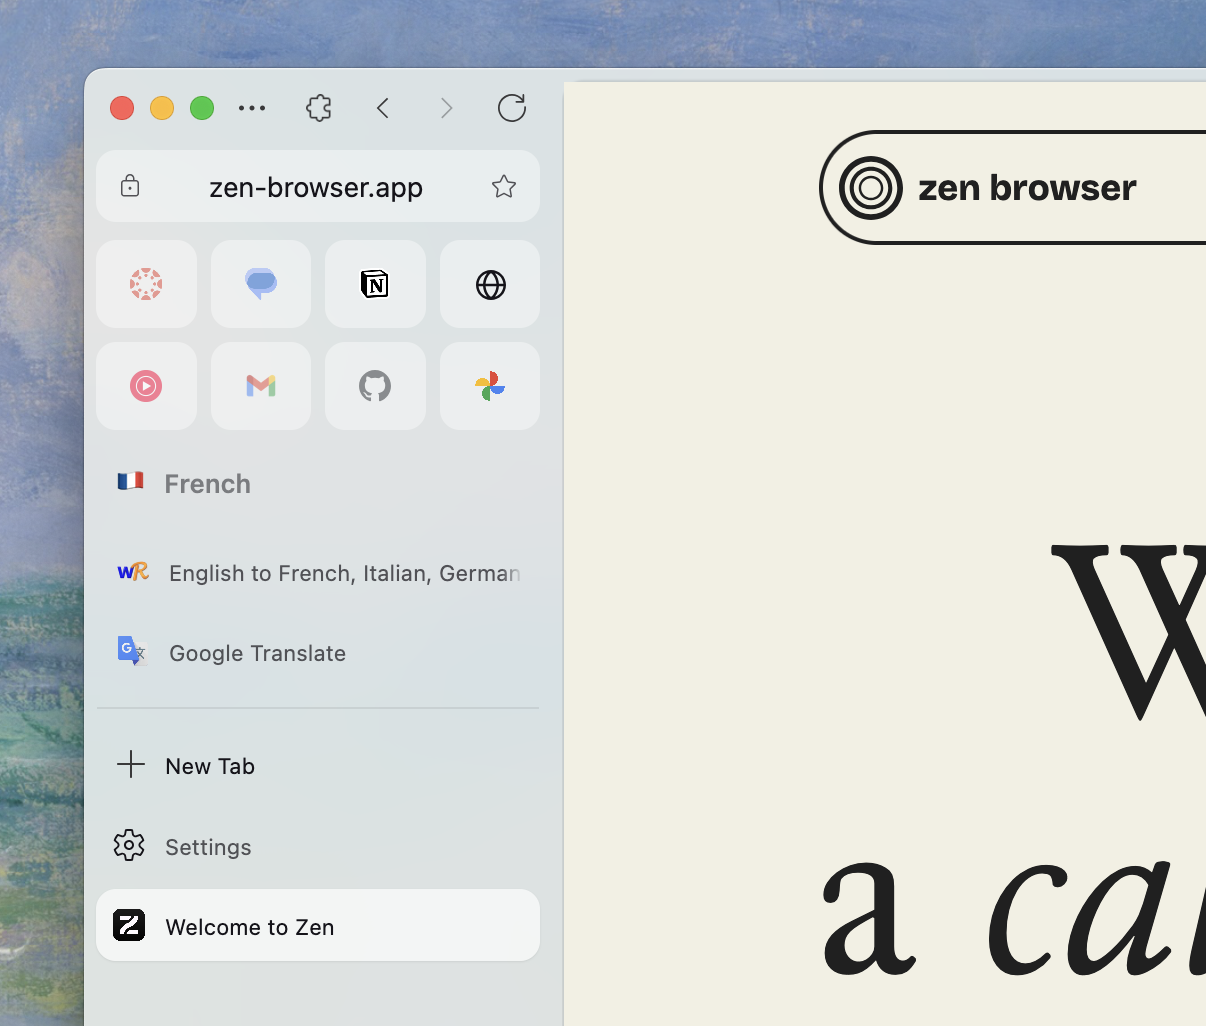The height and width of the screenshot is (1026, 1206).
Task: Open the GitHub pinned essential
Action: (375, 386)
